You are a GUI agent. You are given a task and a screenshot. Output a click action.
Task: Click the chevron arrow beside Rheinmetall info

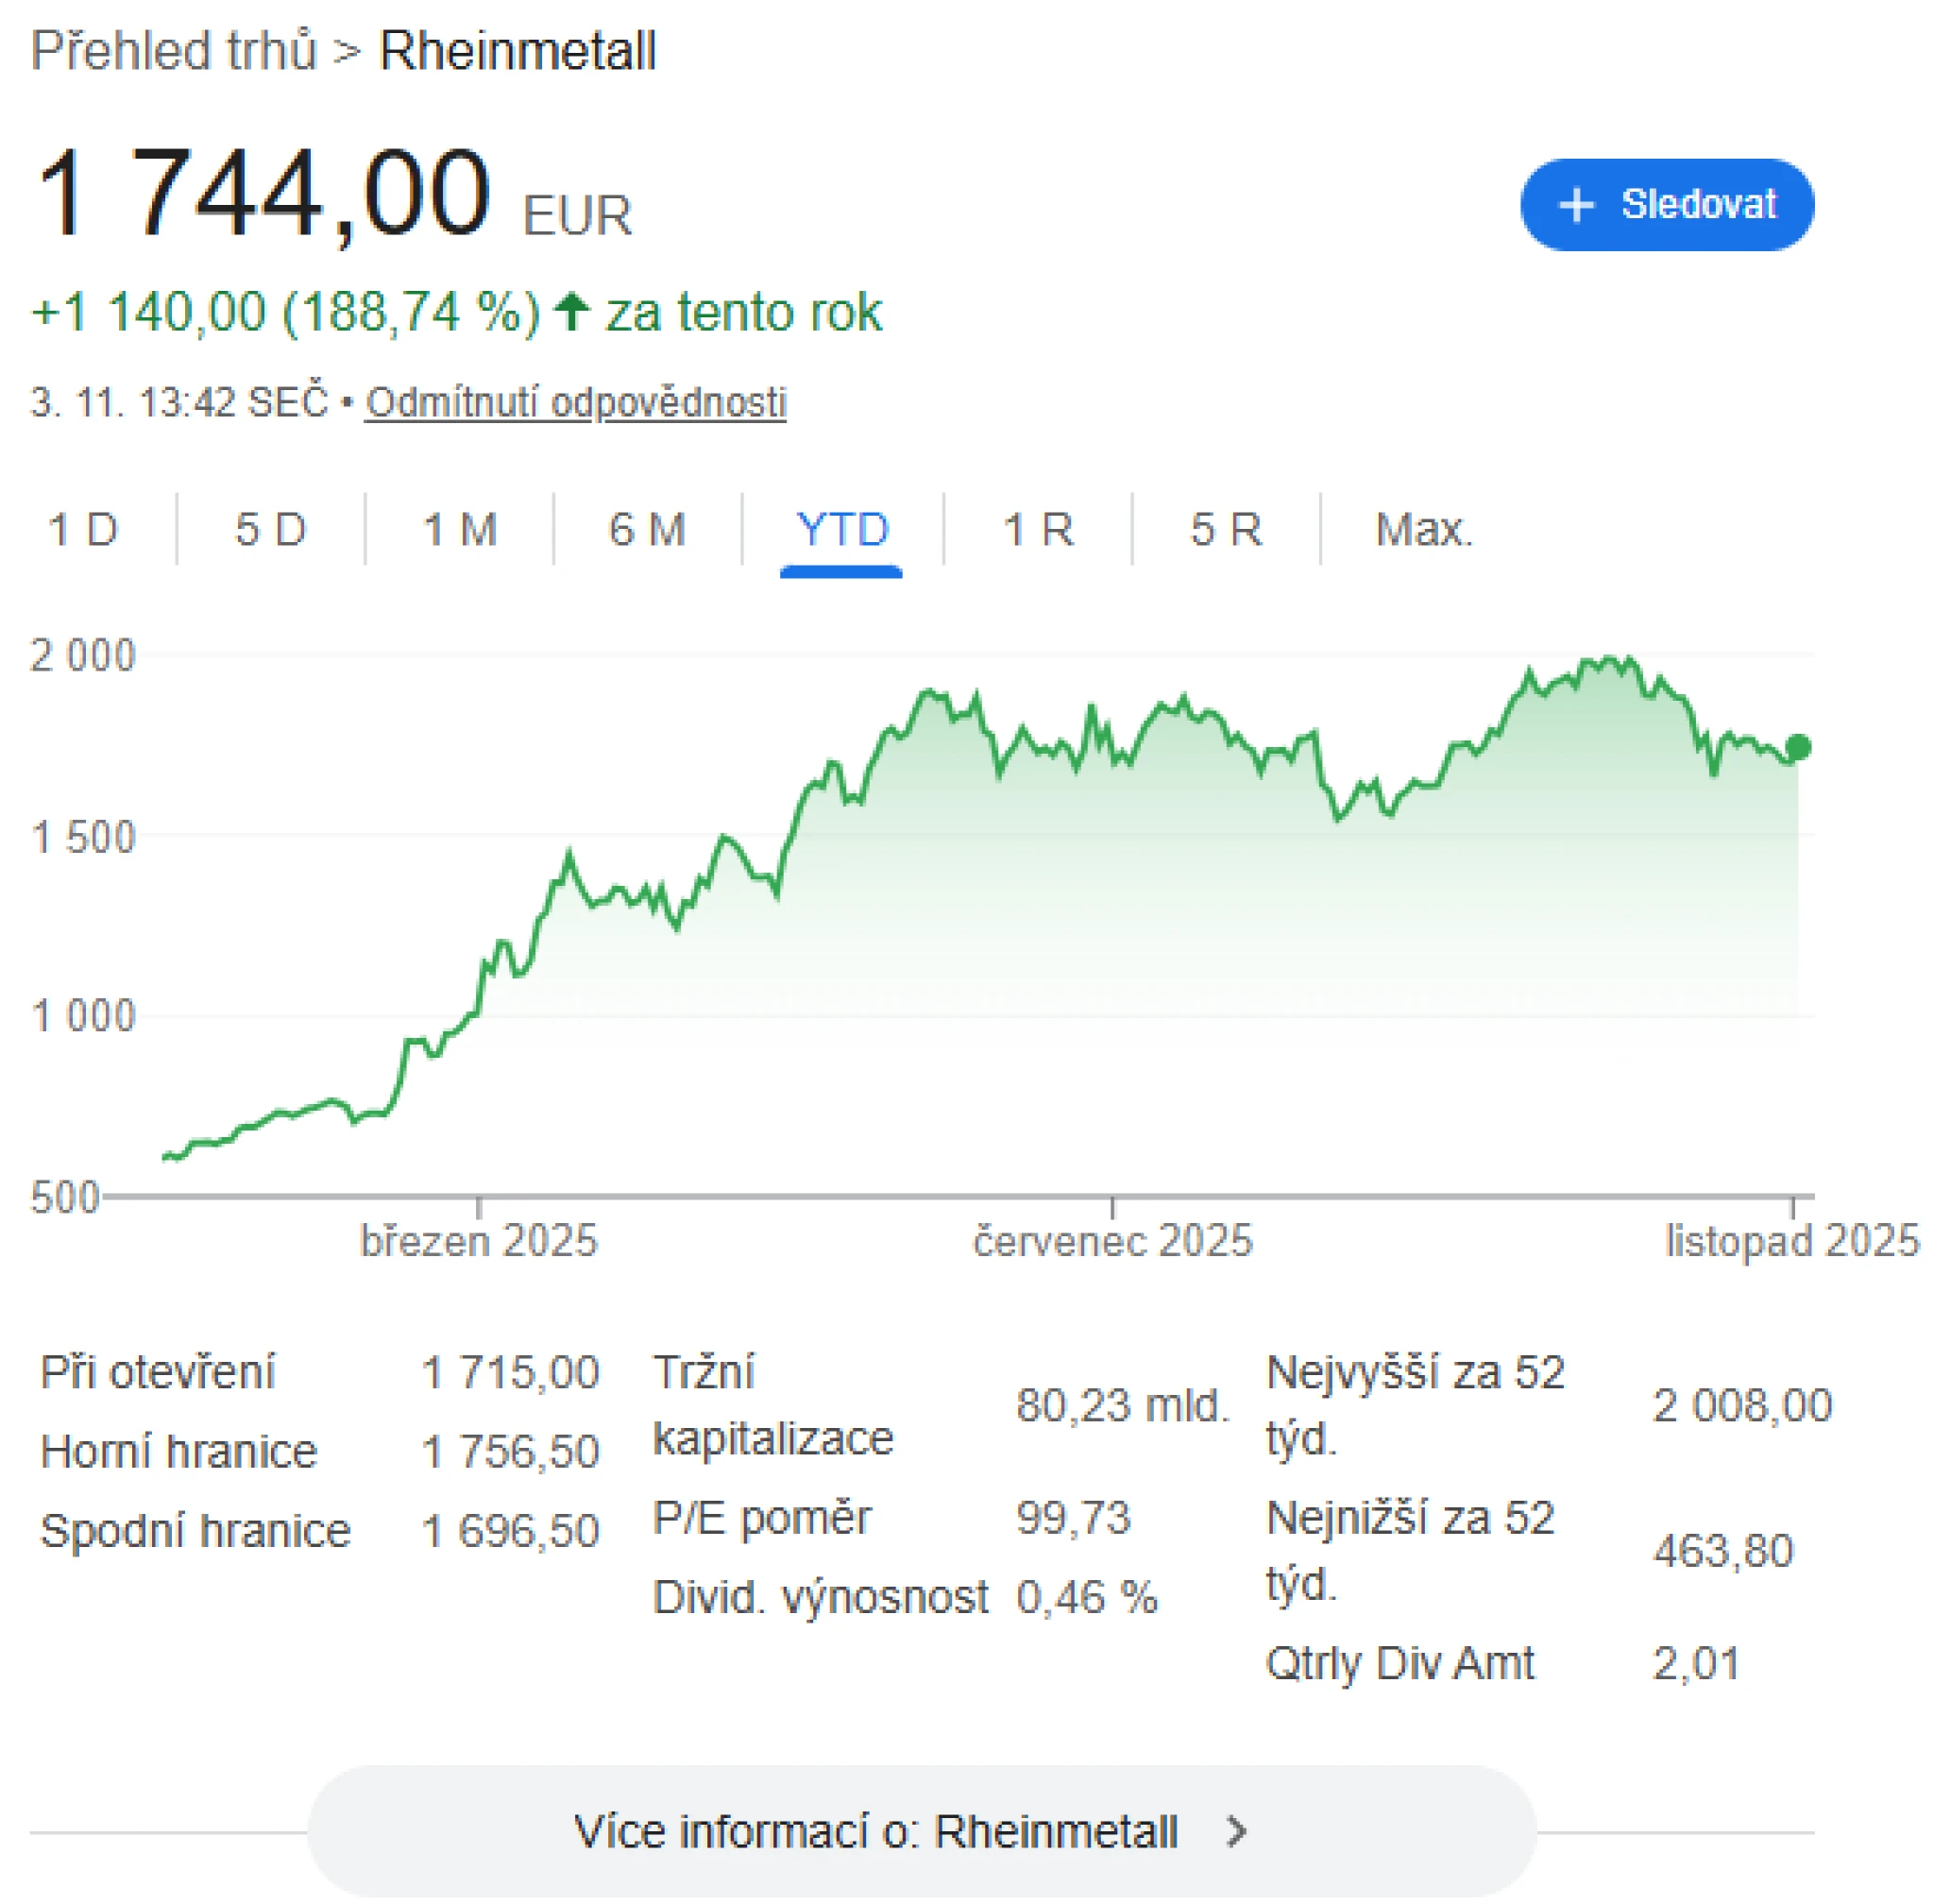pos(1238,1832)
